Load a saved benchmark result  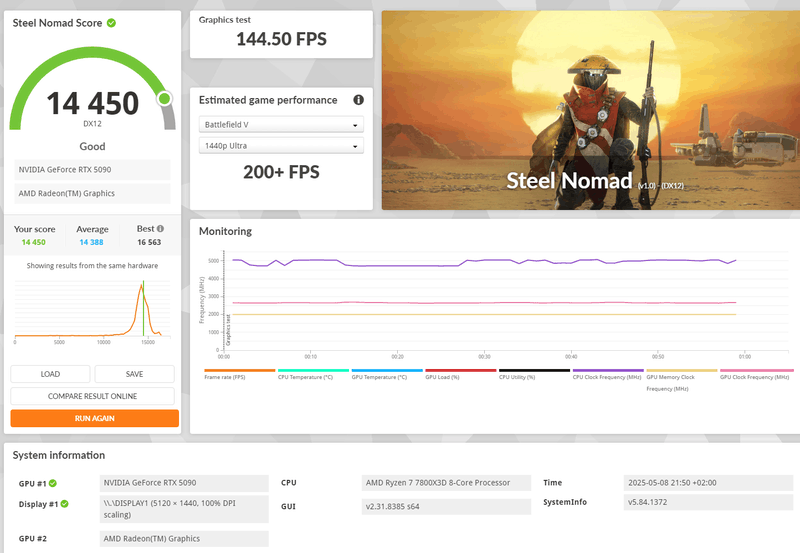click(50, 374)
